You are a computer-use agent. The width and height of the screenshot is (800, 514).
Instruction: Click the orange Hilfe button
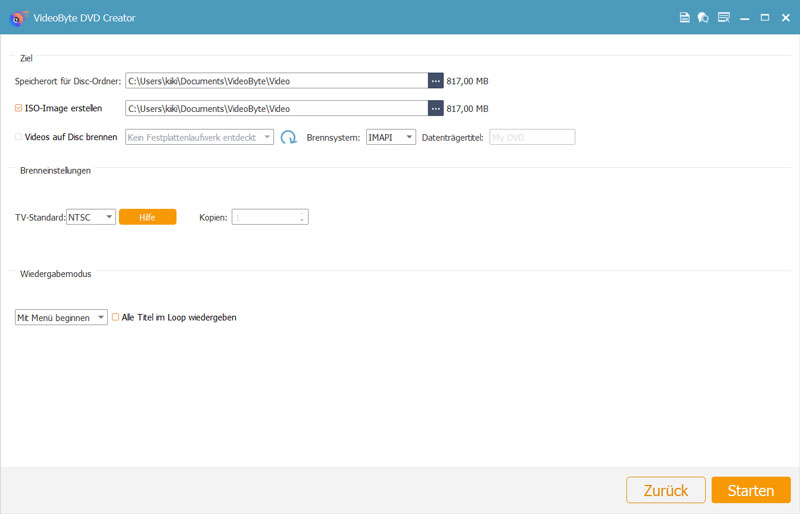coord(147,217)
